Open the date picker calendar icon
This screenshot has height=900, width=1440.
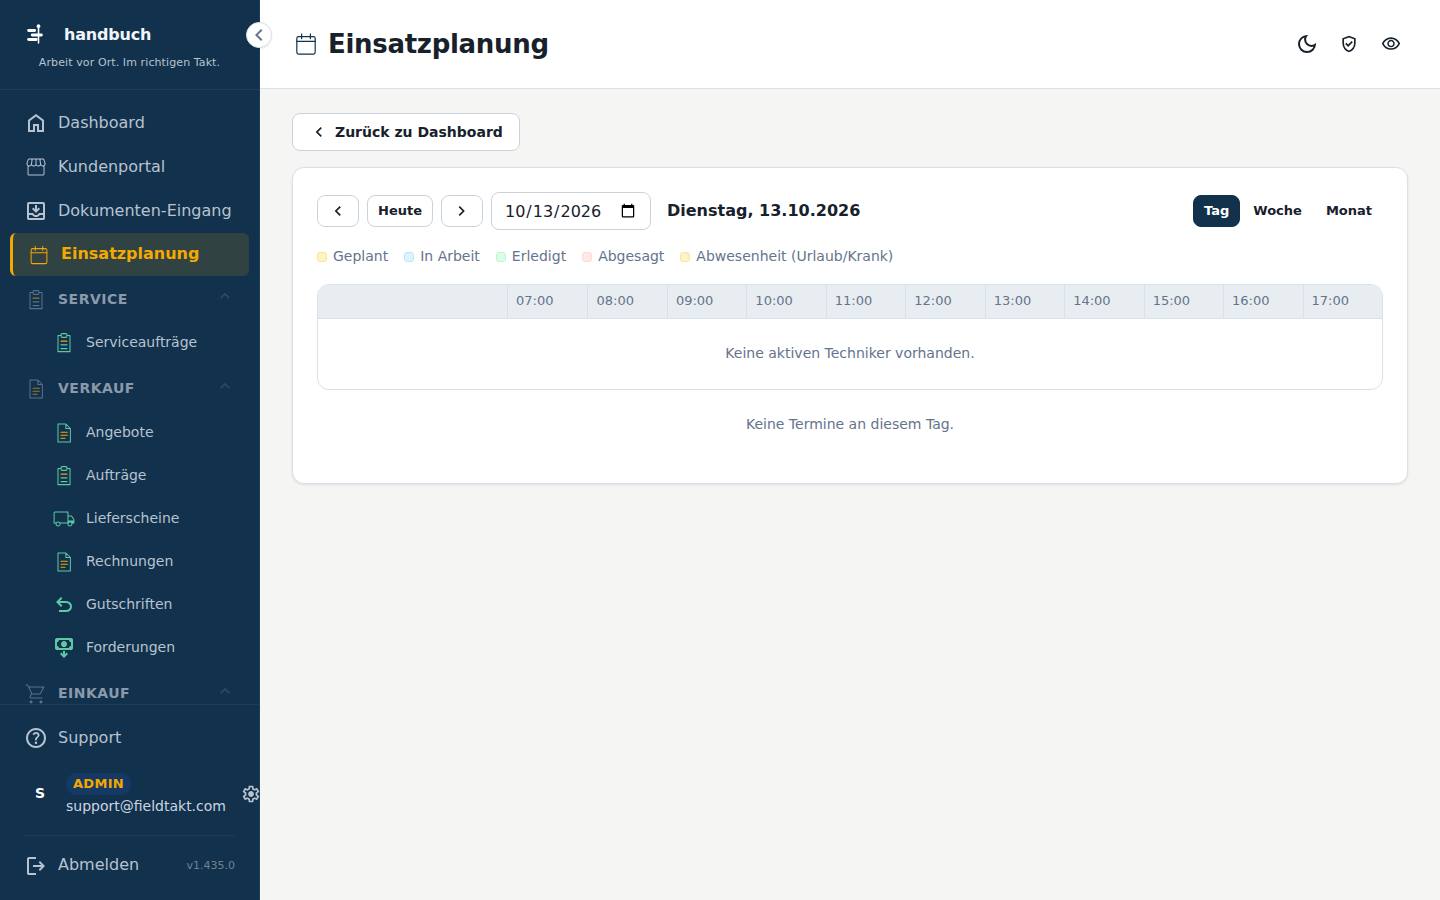(x=628, y=211)
